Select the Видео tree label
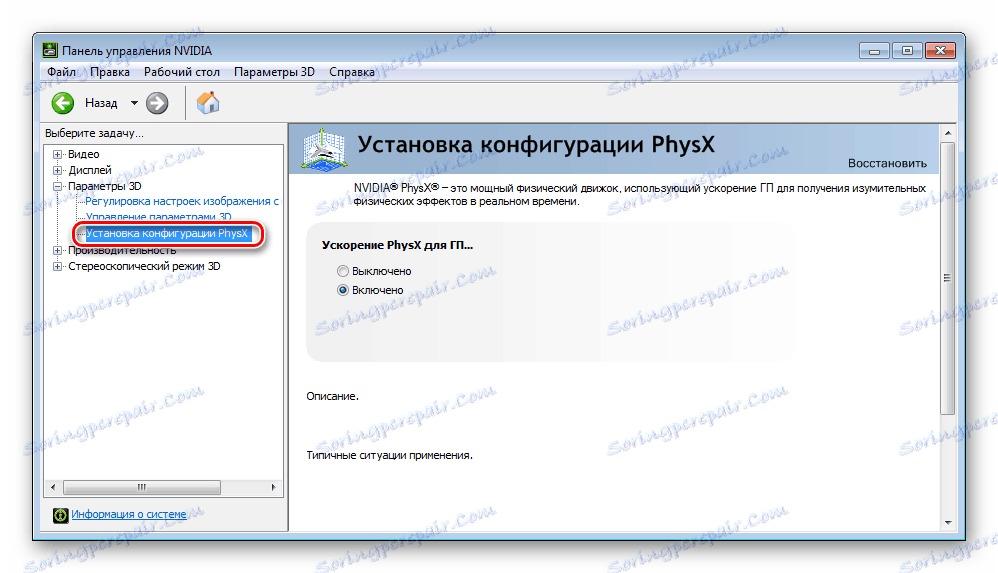This screenshot has width=998, height=573. tap(83, 154)
